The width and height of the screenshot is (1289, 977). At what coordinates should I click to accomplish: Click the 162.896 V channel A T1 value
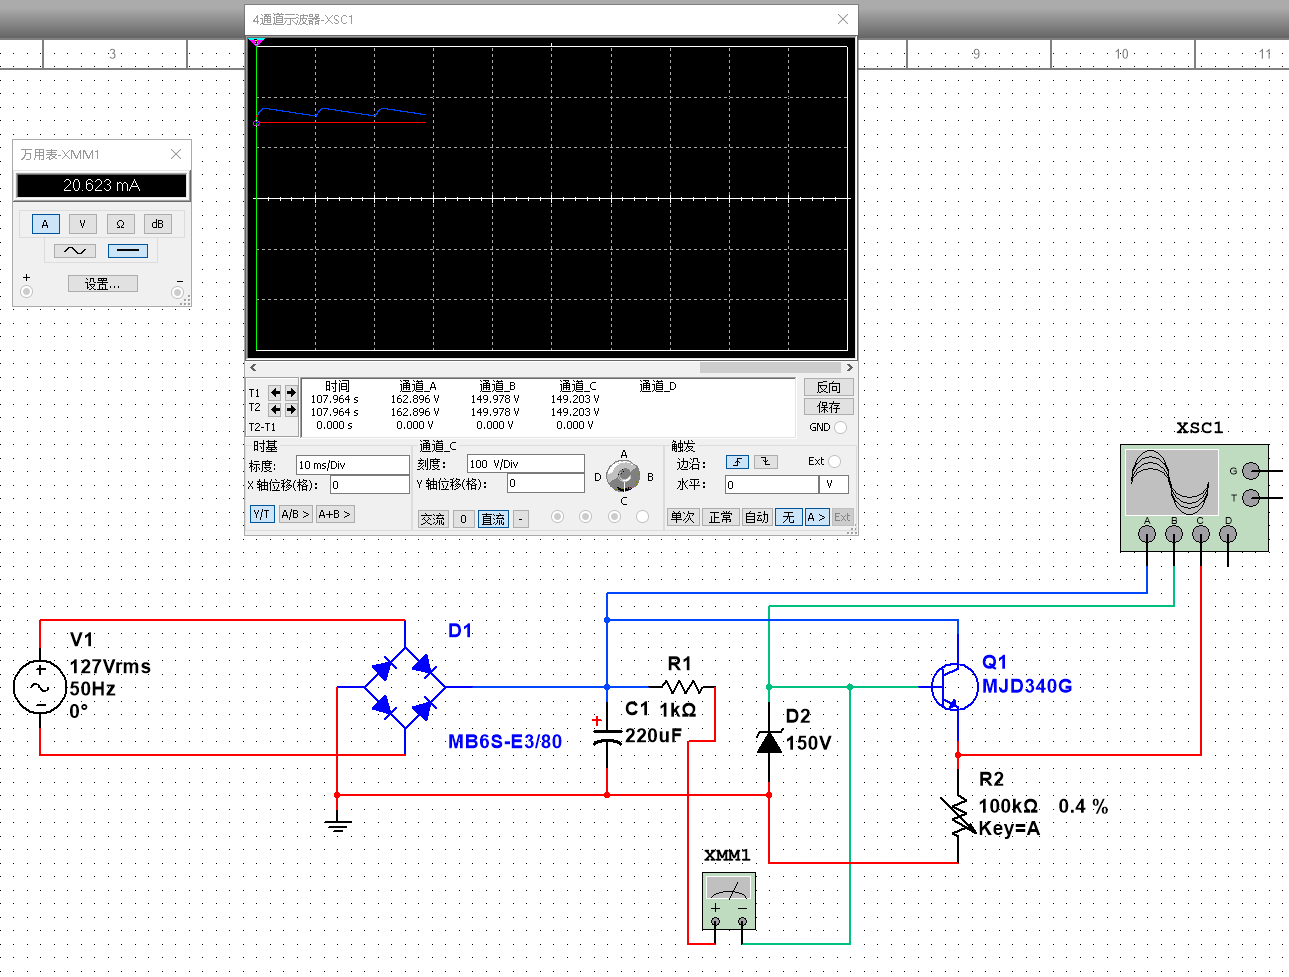click(x=415, y=399)
